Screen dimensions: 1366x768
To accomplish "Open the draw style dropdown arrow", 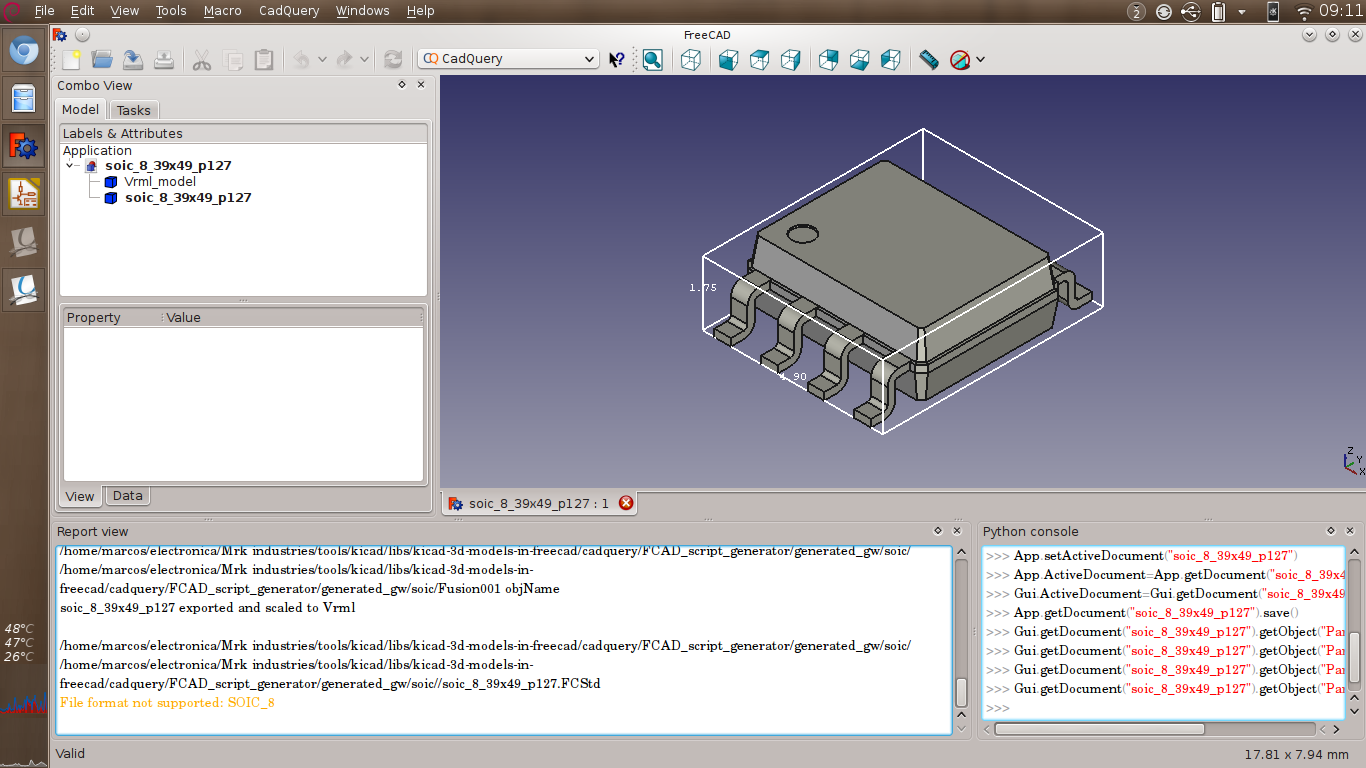I will click(x=981, y=60).
